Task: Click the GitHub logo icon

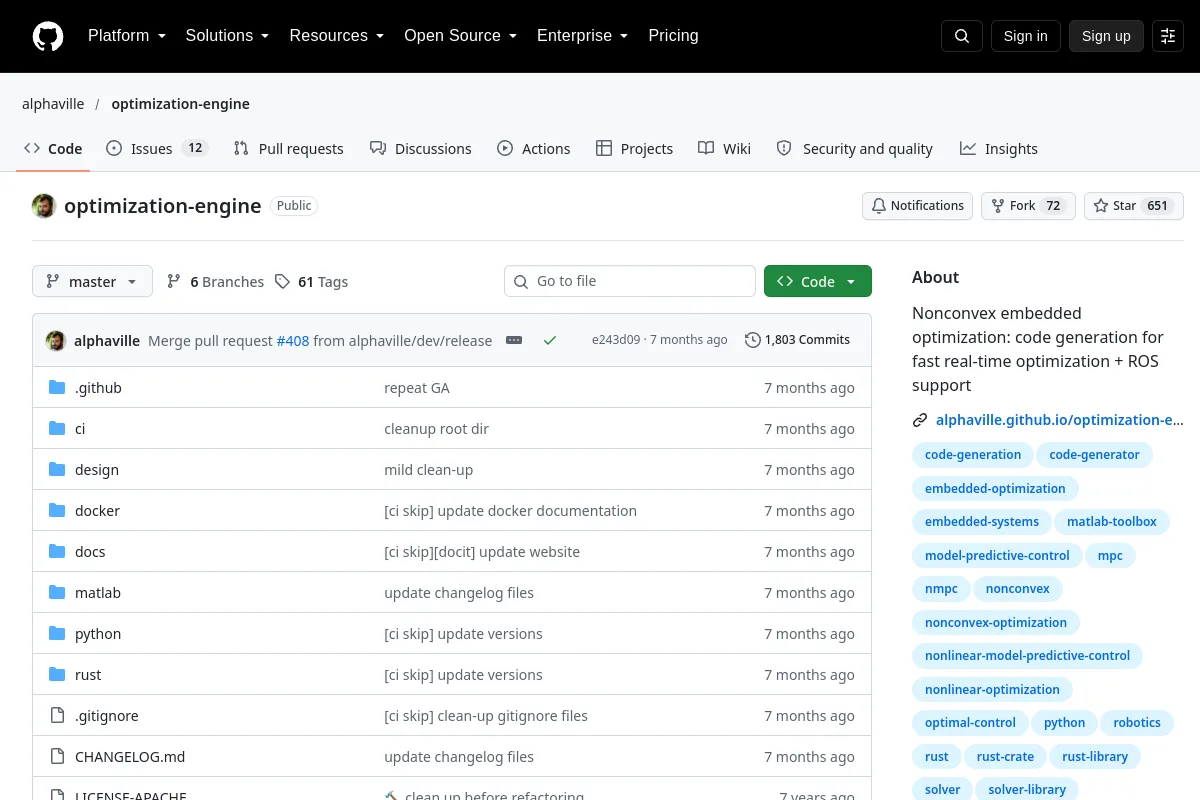Action: click(x=48, y=36)
